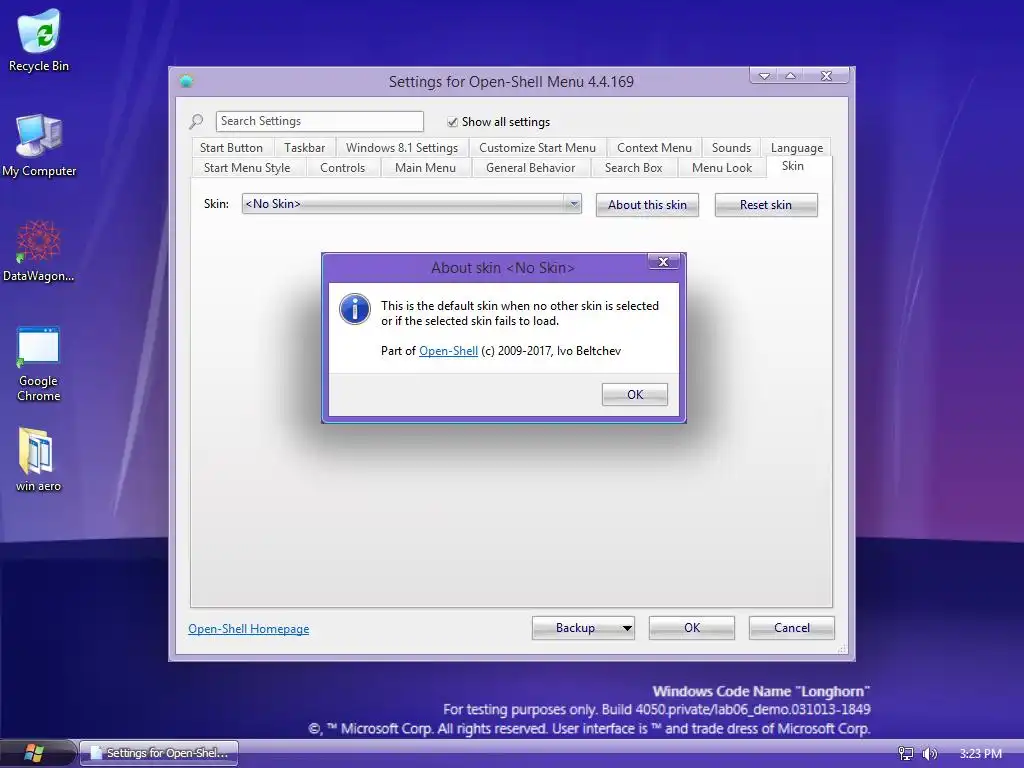Click the Settings for Open-Shell taskbar button
Screen dimensions: 1024x768
(159, 753)
